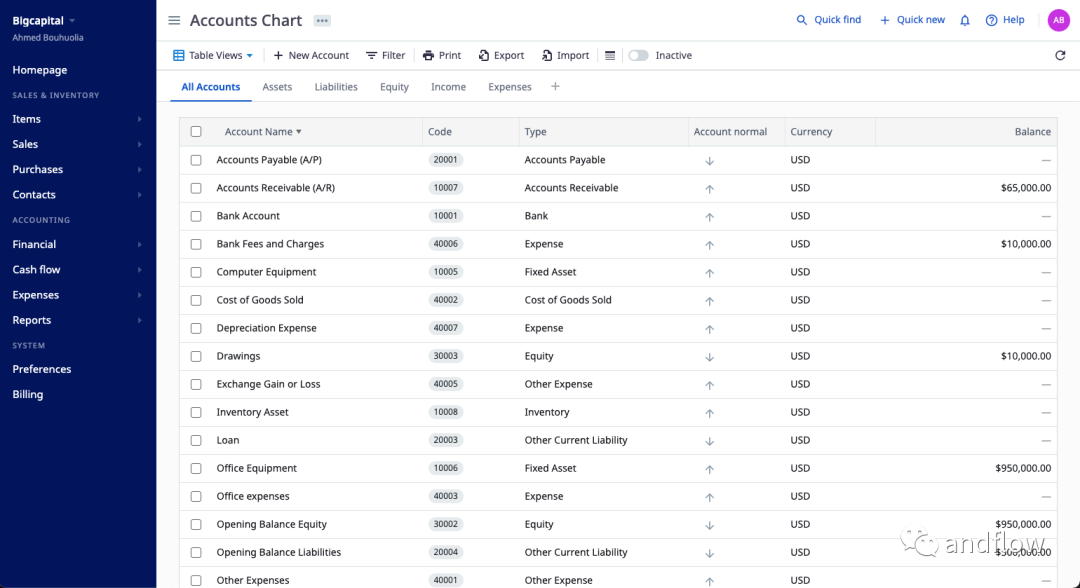Open the notifications bell
The width and height of the screenshot is (1080, 588).
click(965, 20)
